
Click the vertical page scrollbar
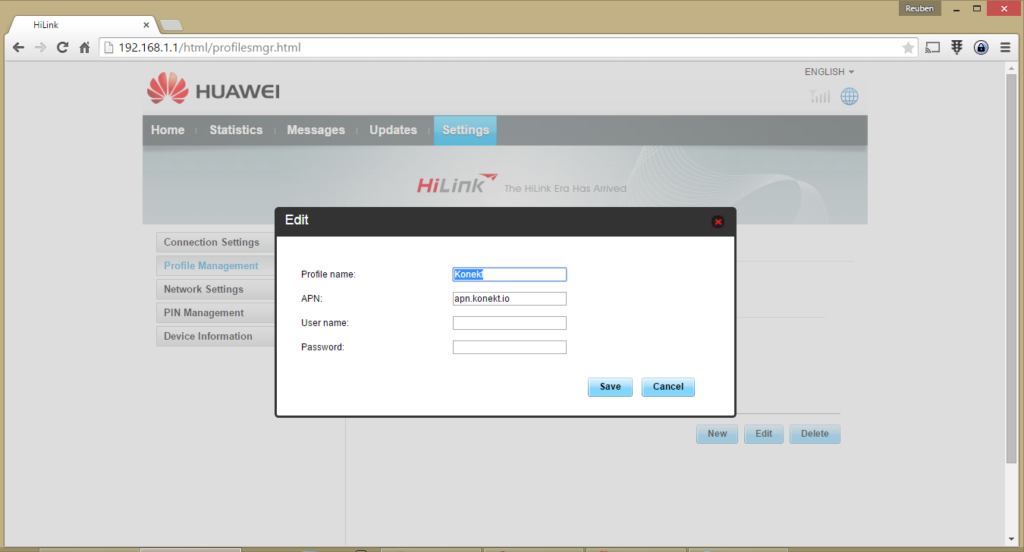click(1012, 268)
